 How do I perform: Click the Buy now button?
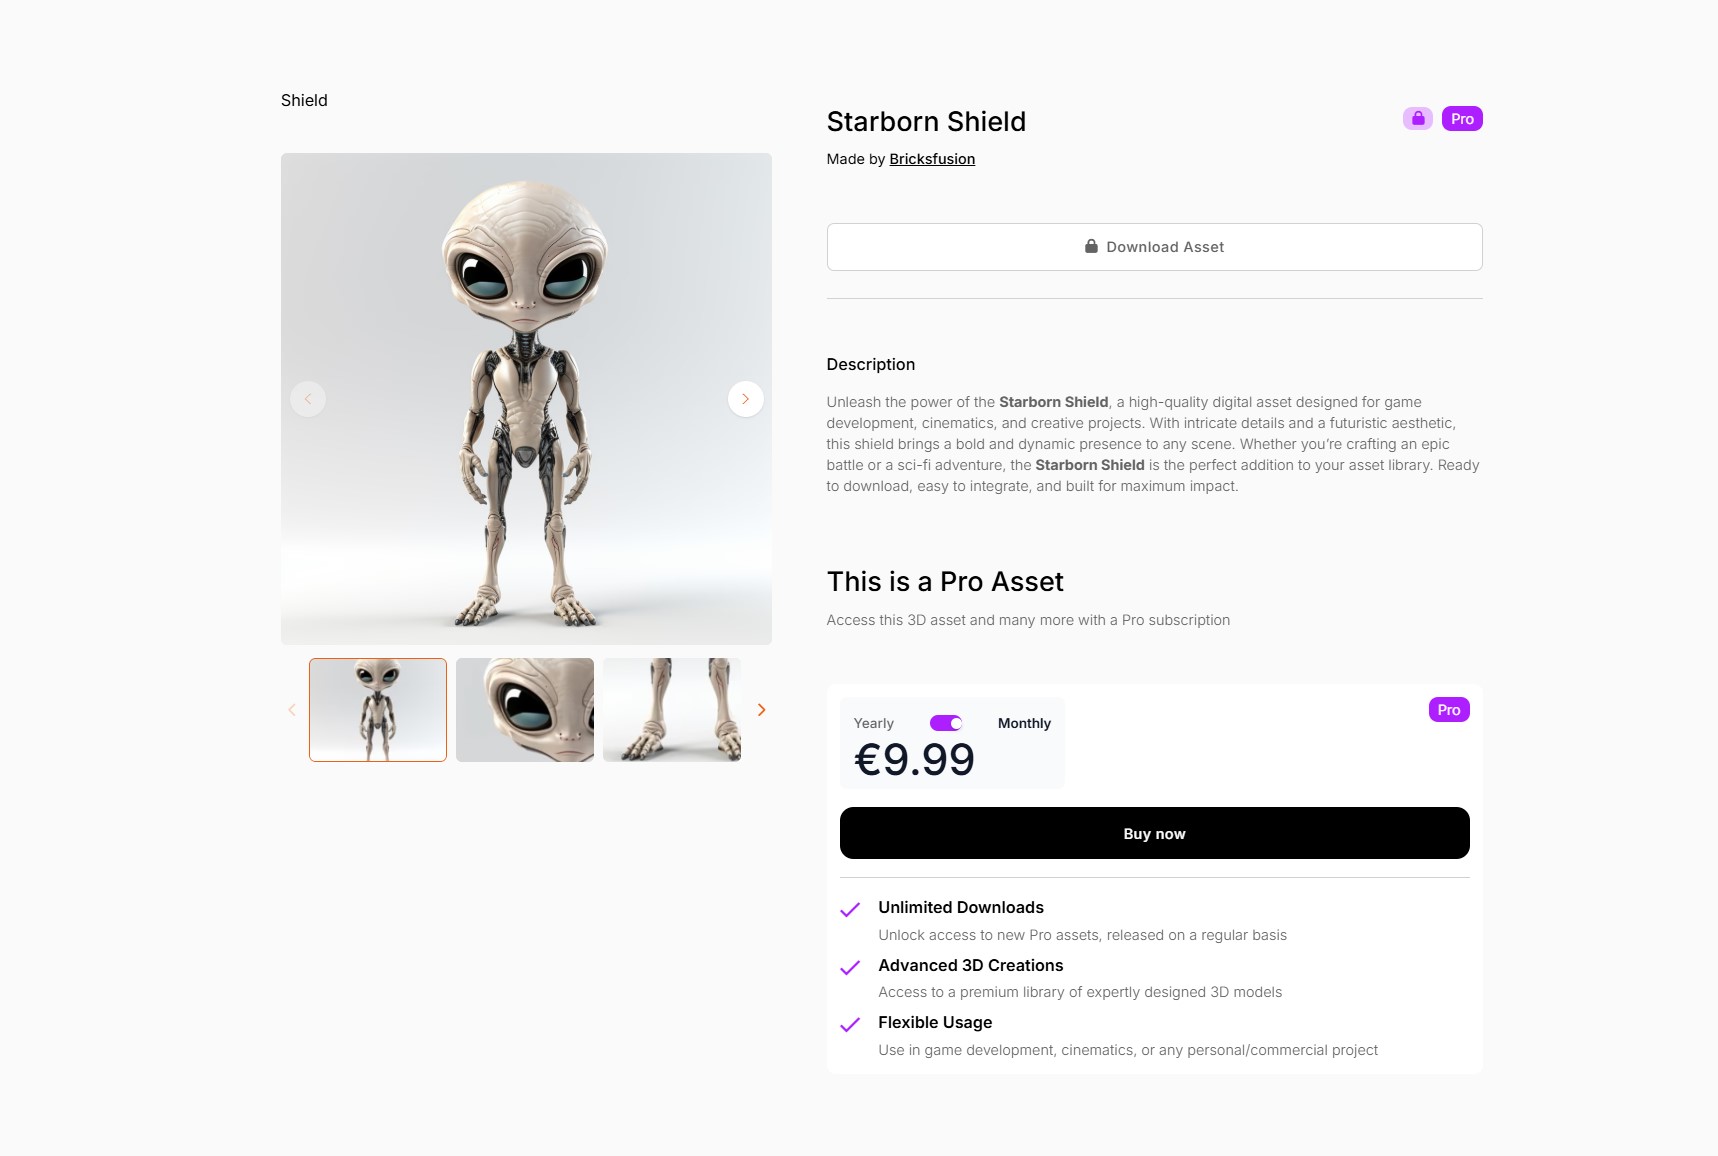(1154, 833)
